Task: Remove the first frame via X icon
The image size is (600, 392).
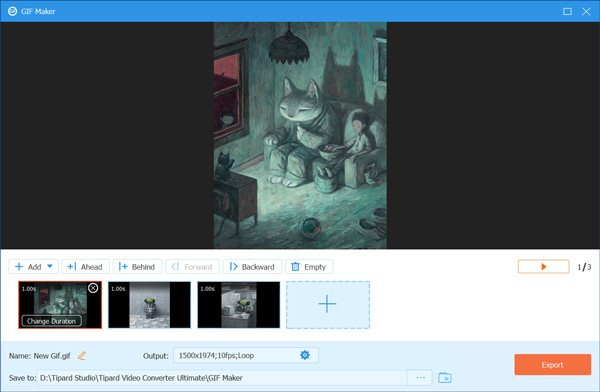Action: click(93, 288)
